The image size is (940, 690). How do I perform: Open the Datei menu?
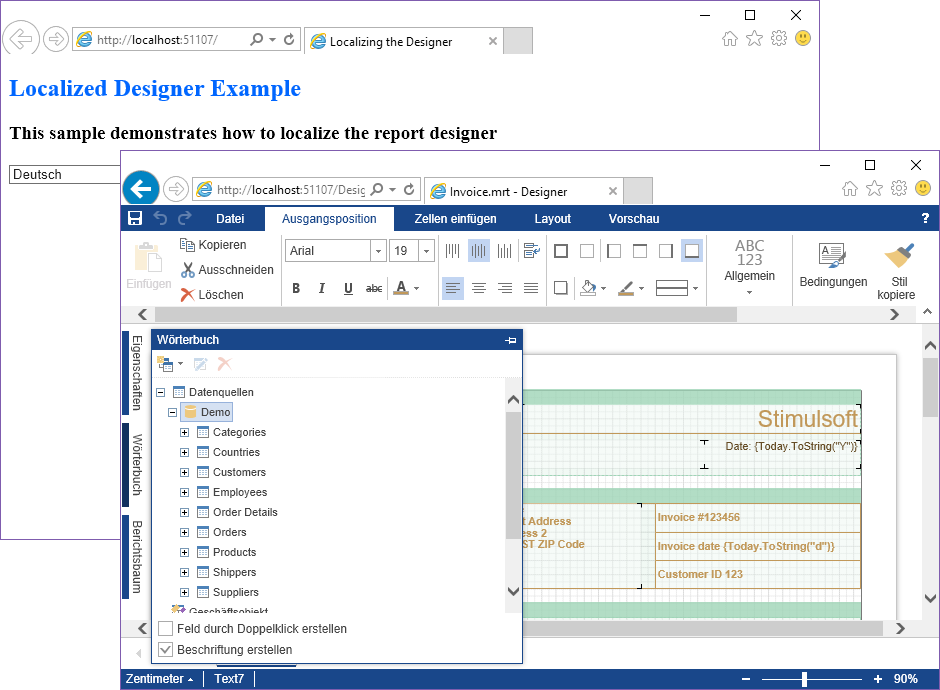coord(230,219)
